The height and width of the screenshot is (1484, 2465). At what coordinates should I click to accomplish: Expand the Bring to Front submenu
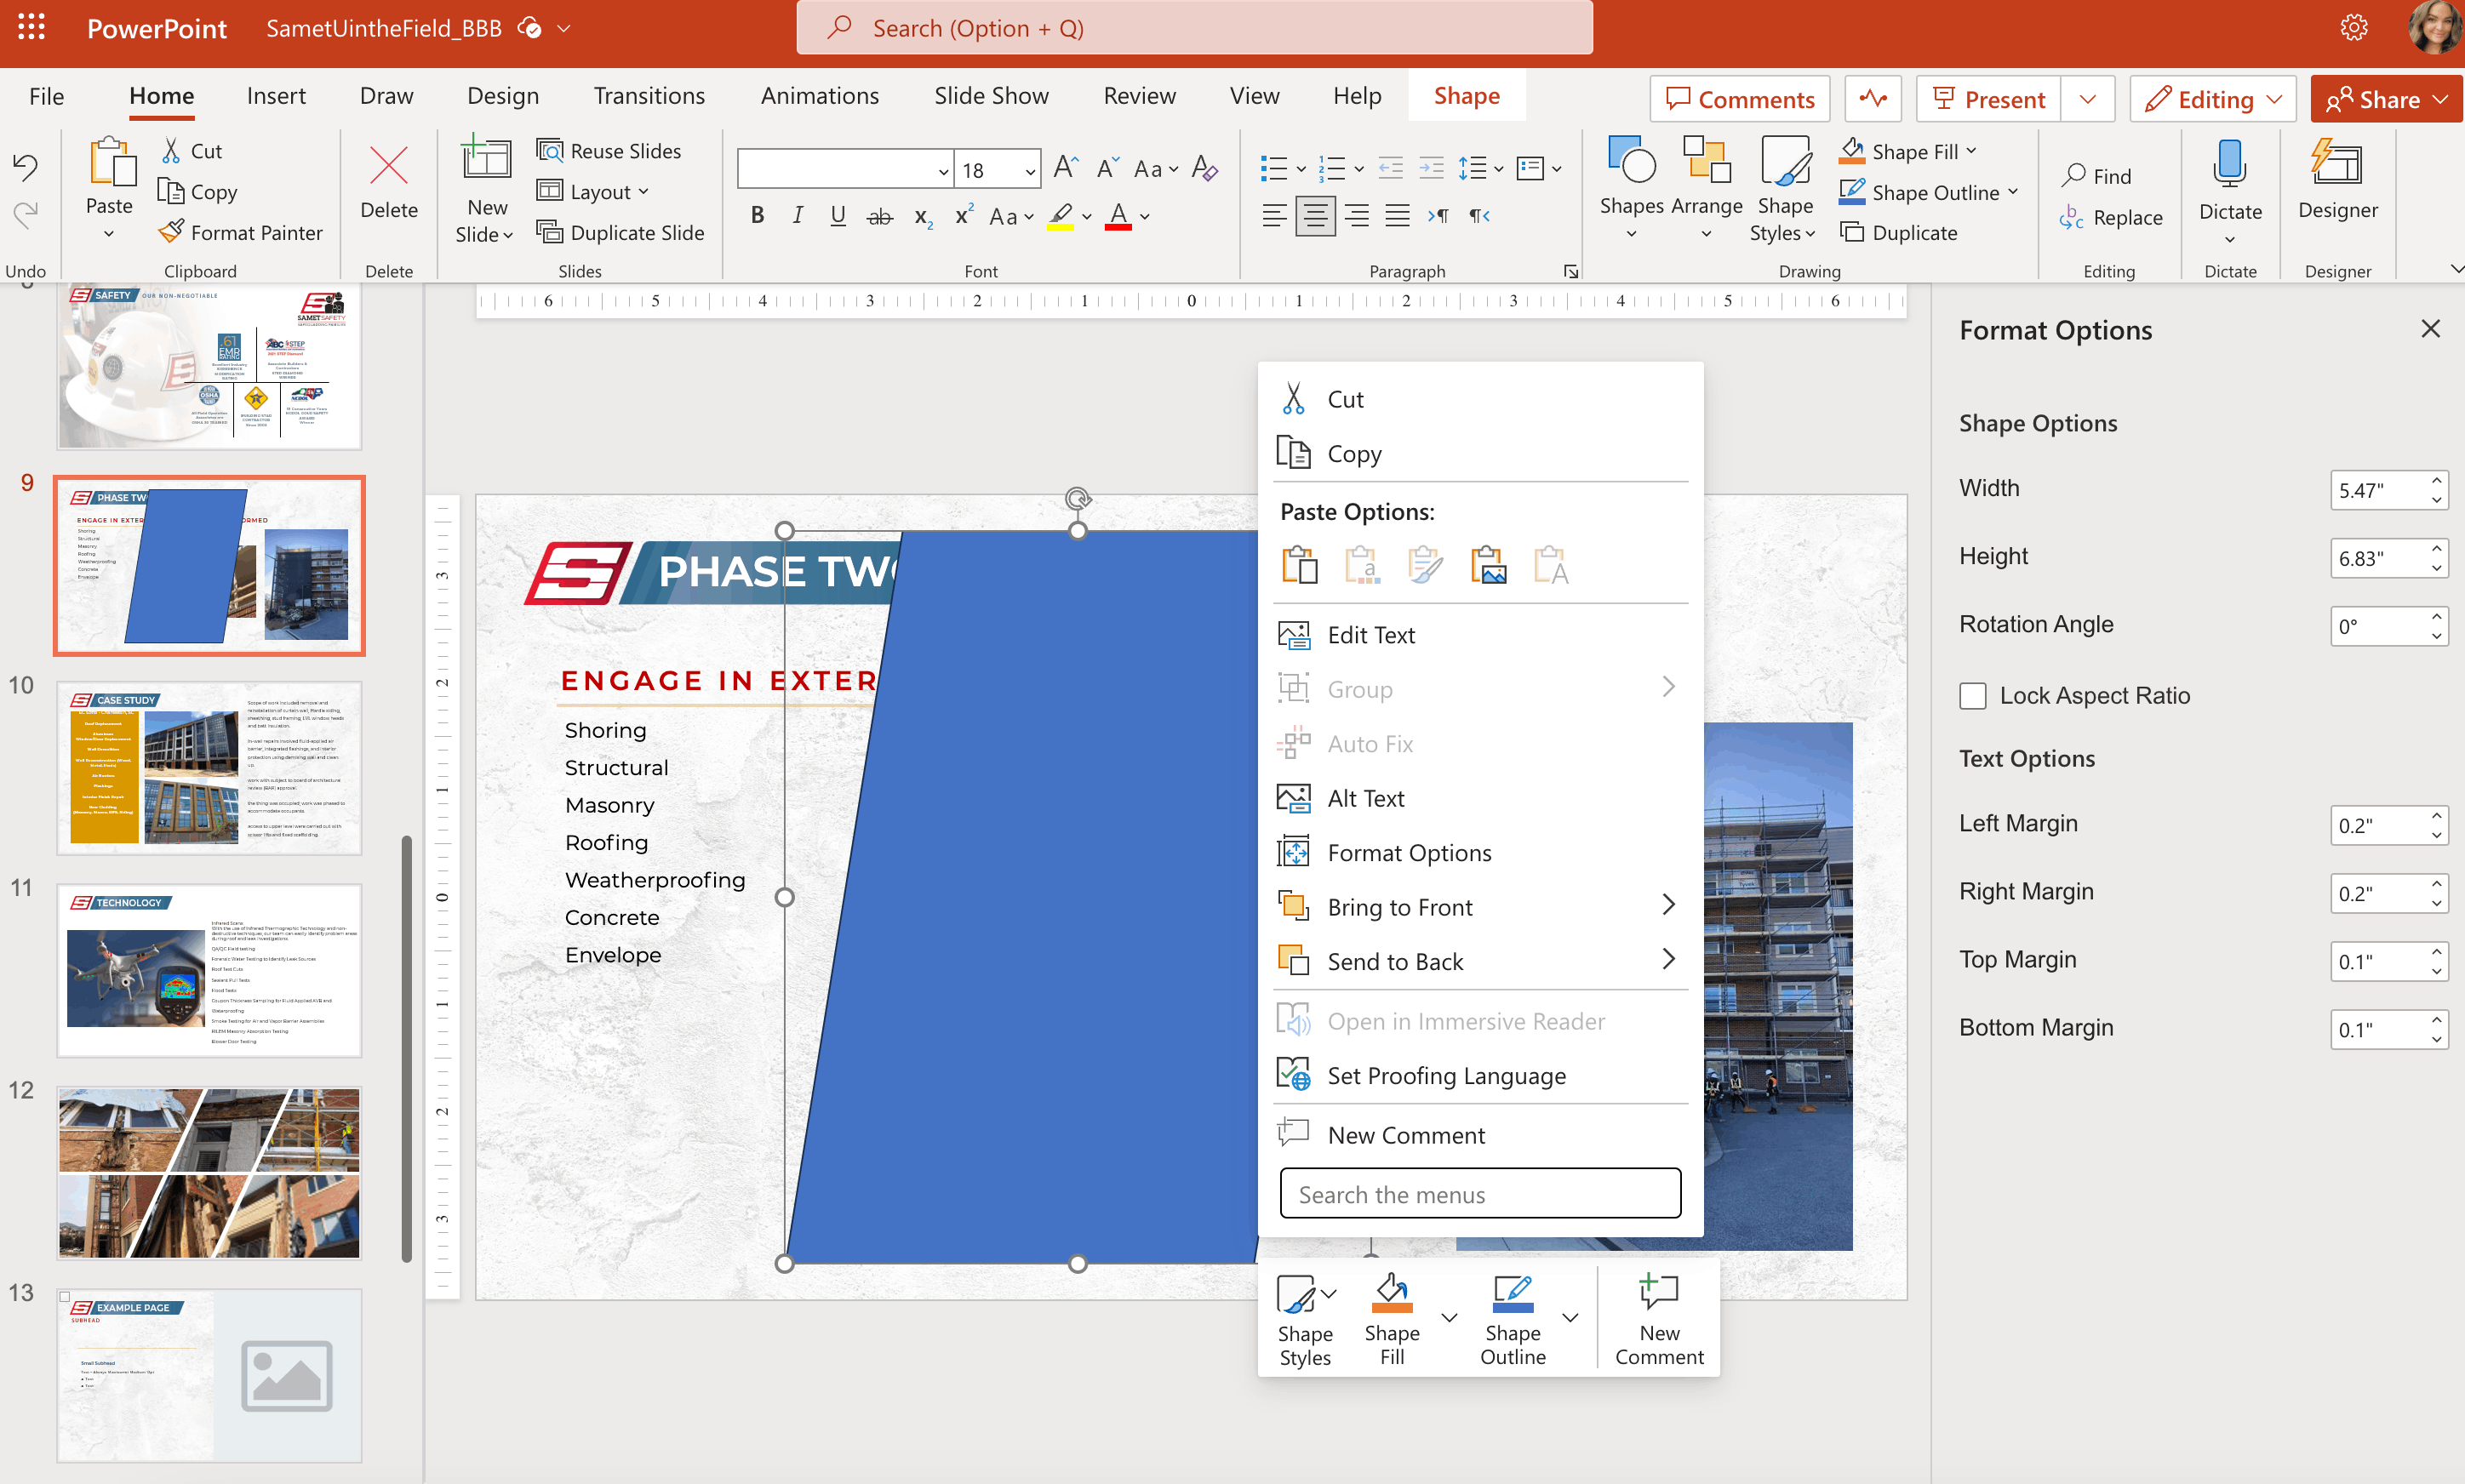(x=1668, y=906)
